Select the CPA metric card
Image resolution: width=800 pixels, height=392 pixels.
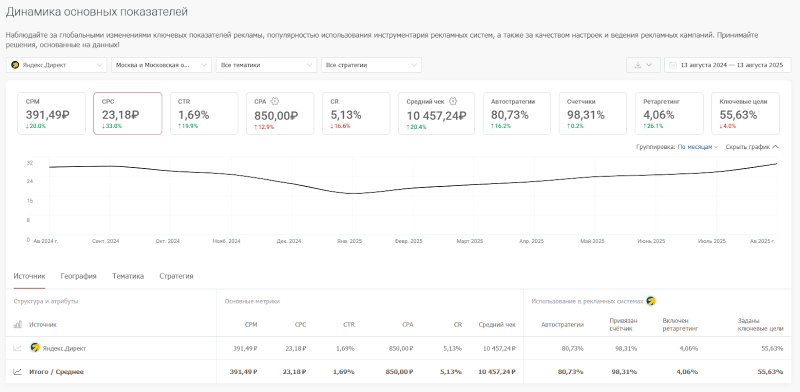pos(280,113)
